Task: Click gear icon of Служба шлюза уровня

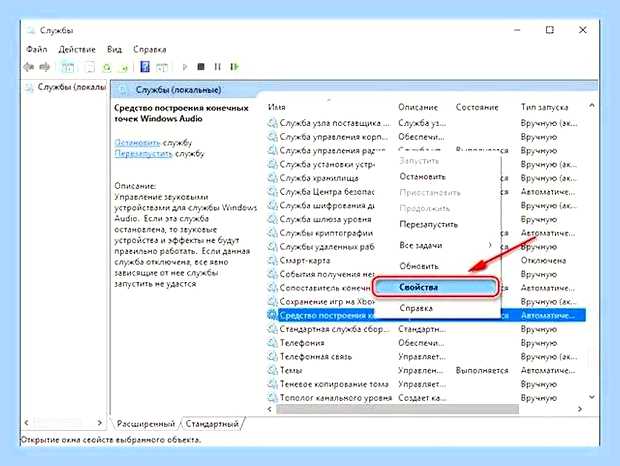Action: [x=272, y=219]
